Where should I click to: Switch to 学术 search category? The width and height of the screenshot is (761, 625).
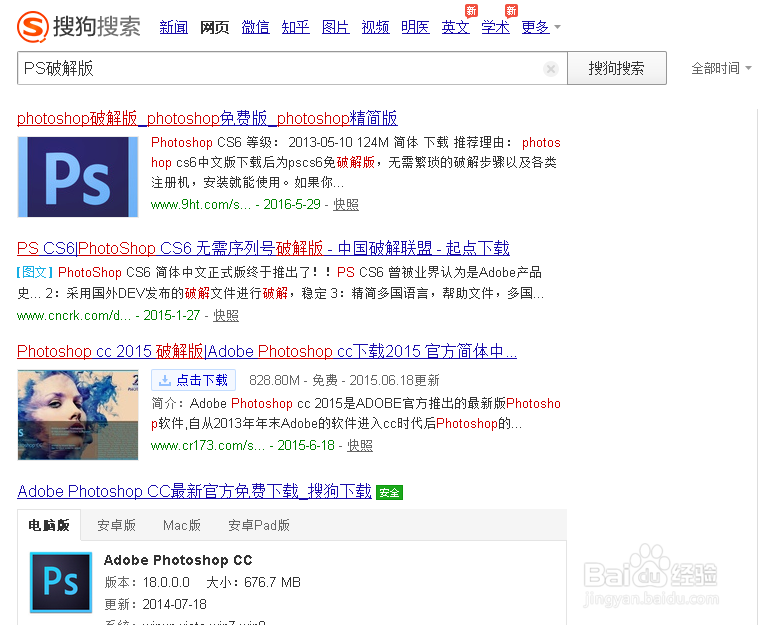496,27
